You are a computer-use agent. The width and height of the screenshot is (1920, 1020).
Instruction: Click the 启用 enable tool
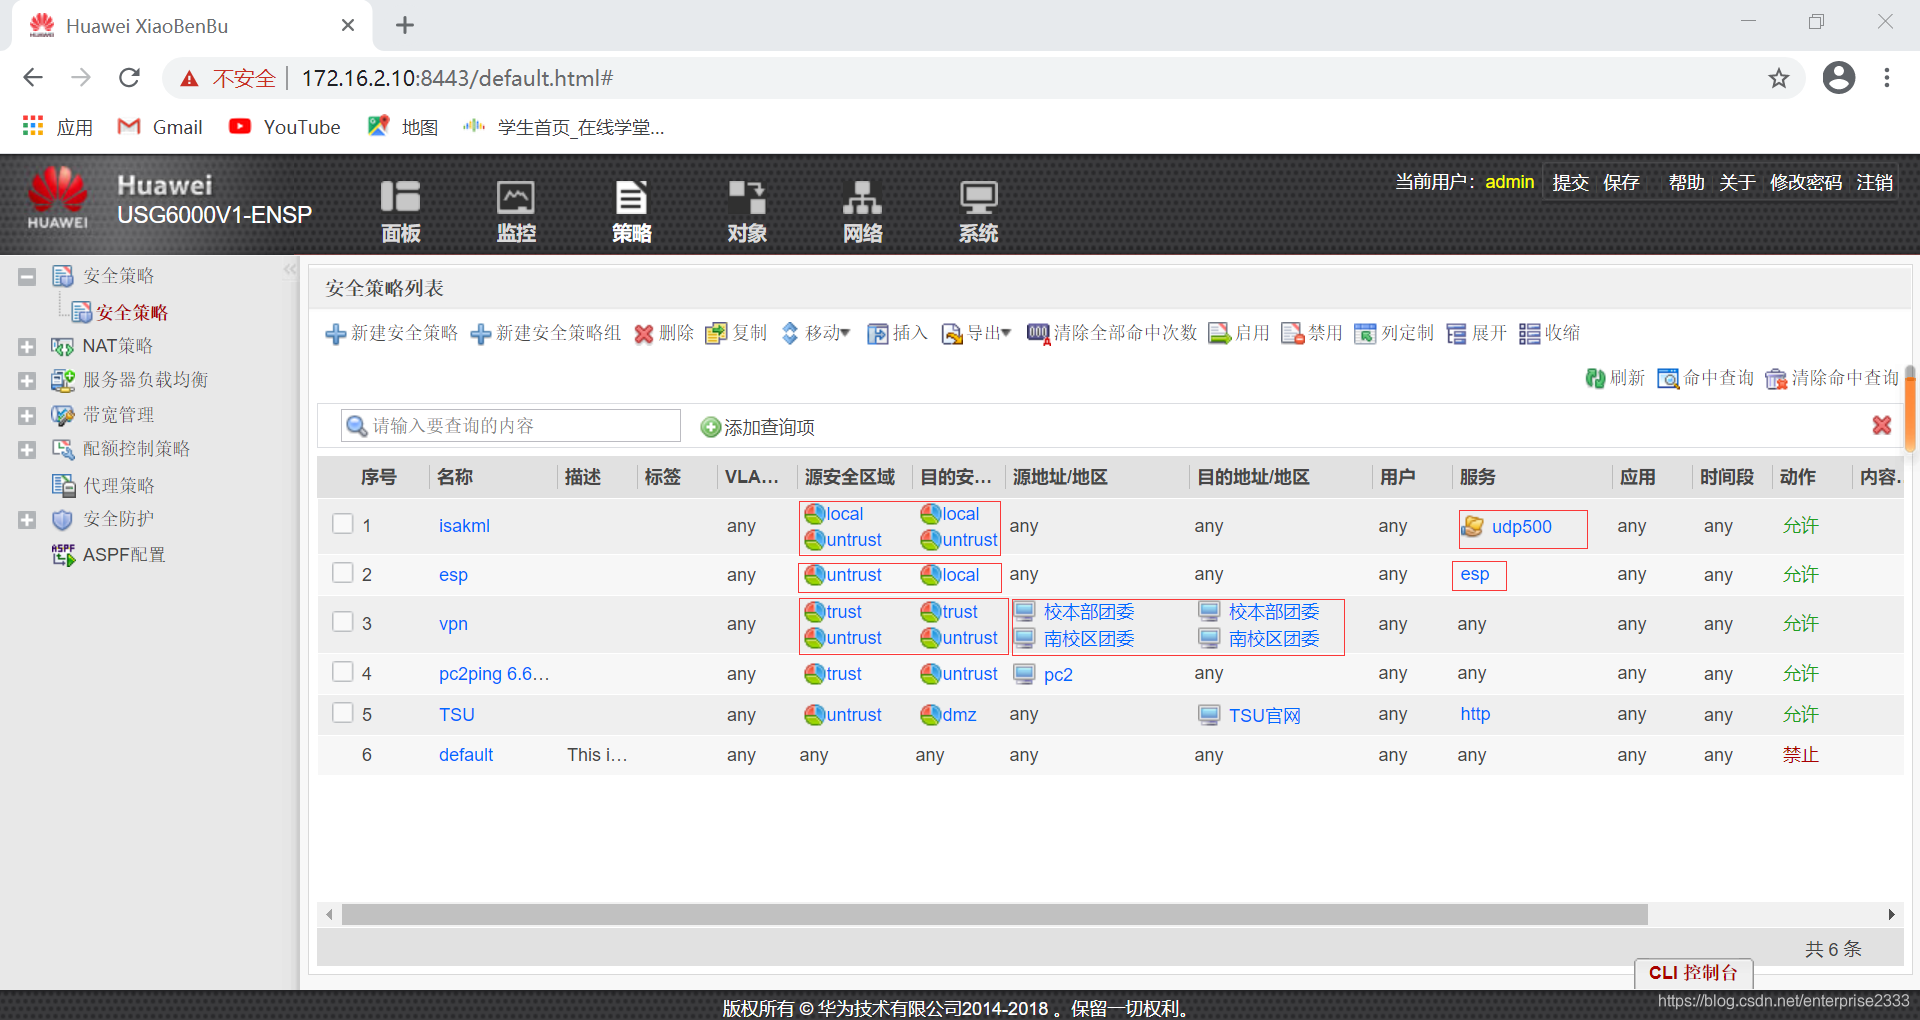coord(1239,333)
